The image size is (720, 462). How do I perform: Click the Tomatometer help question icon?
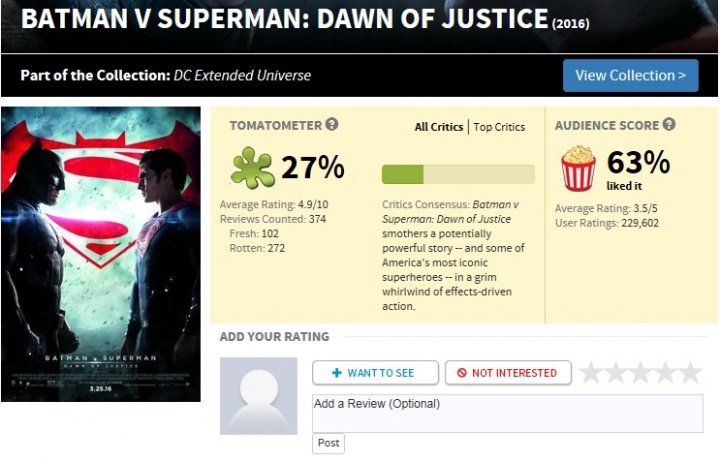click(x=332, y=124)
